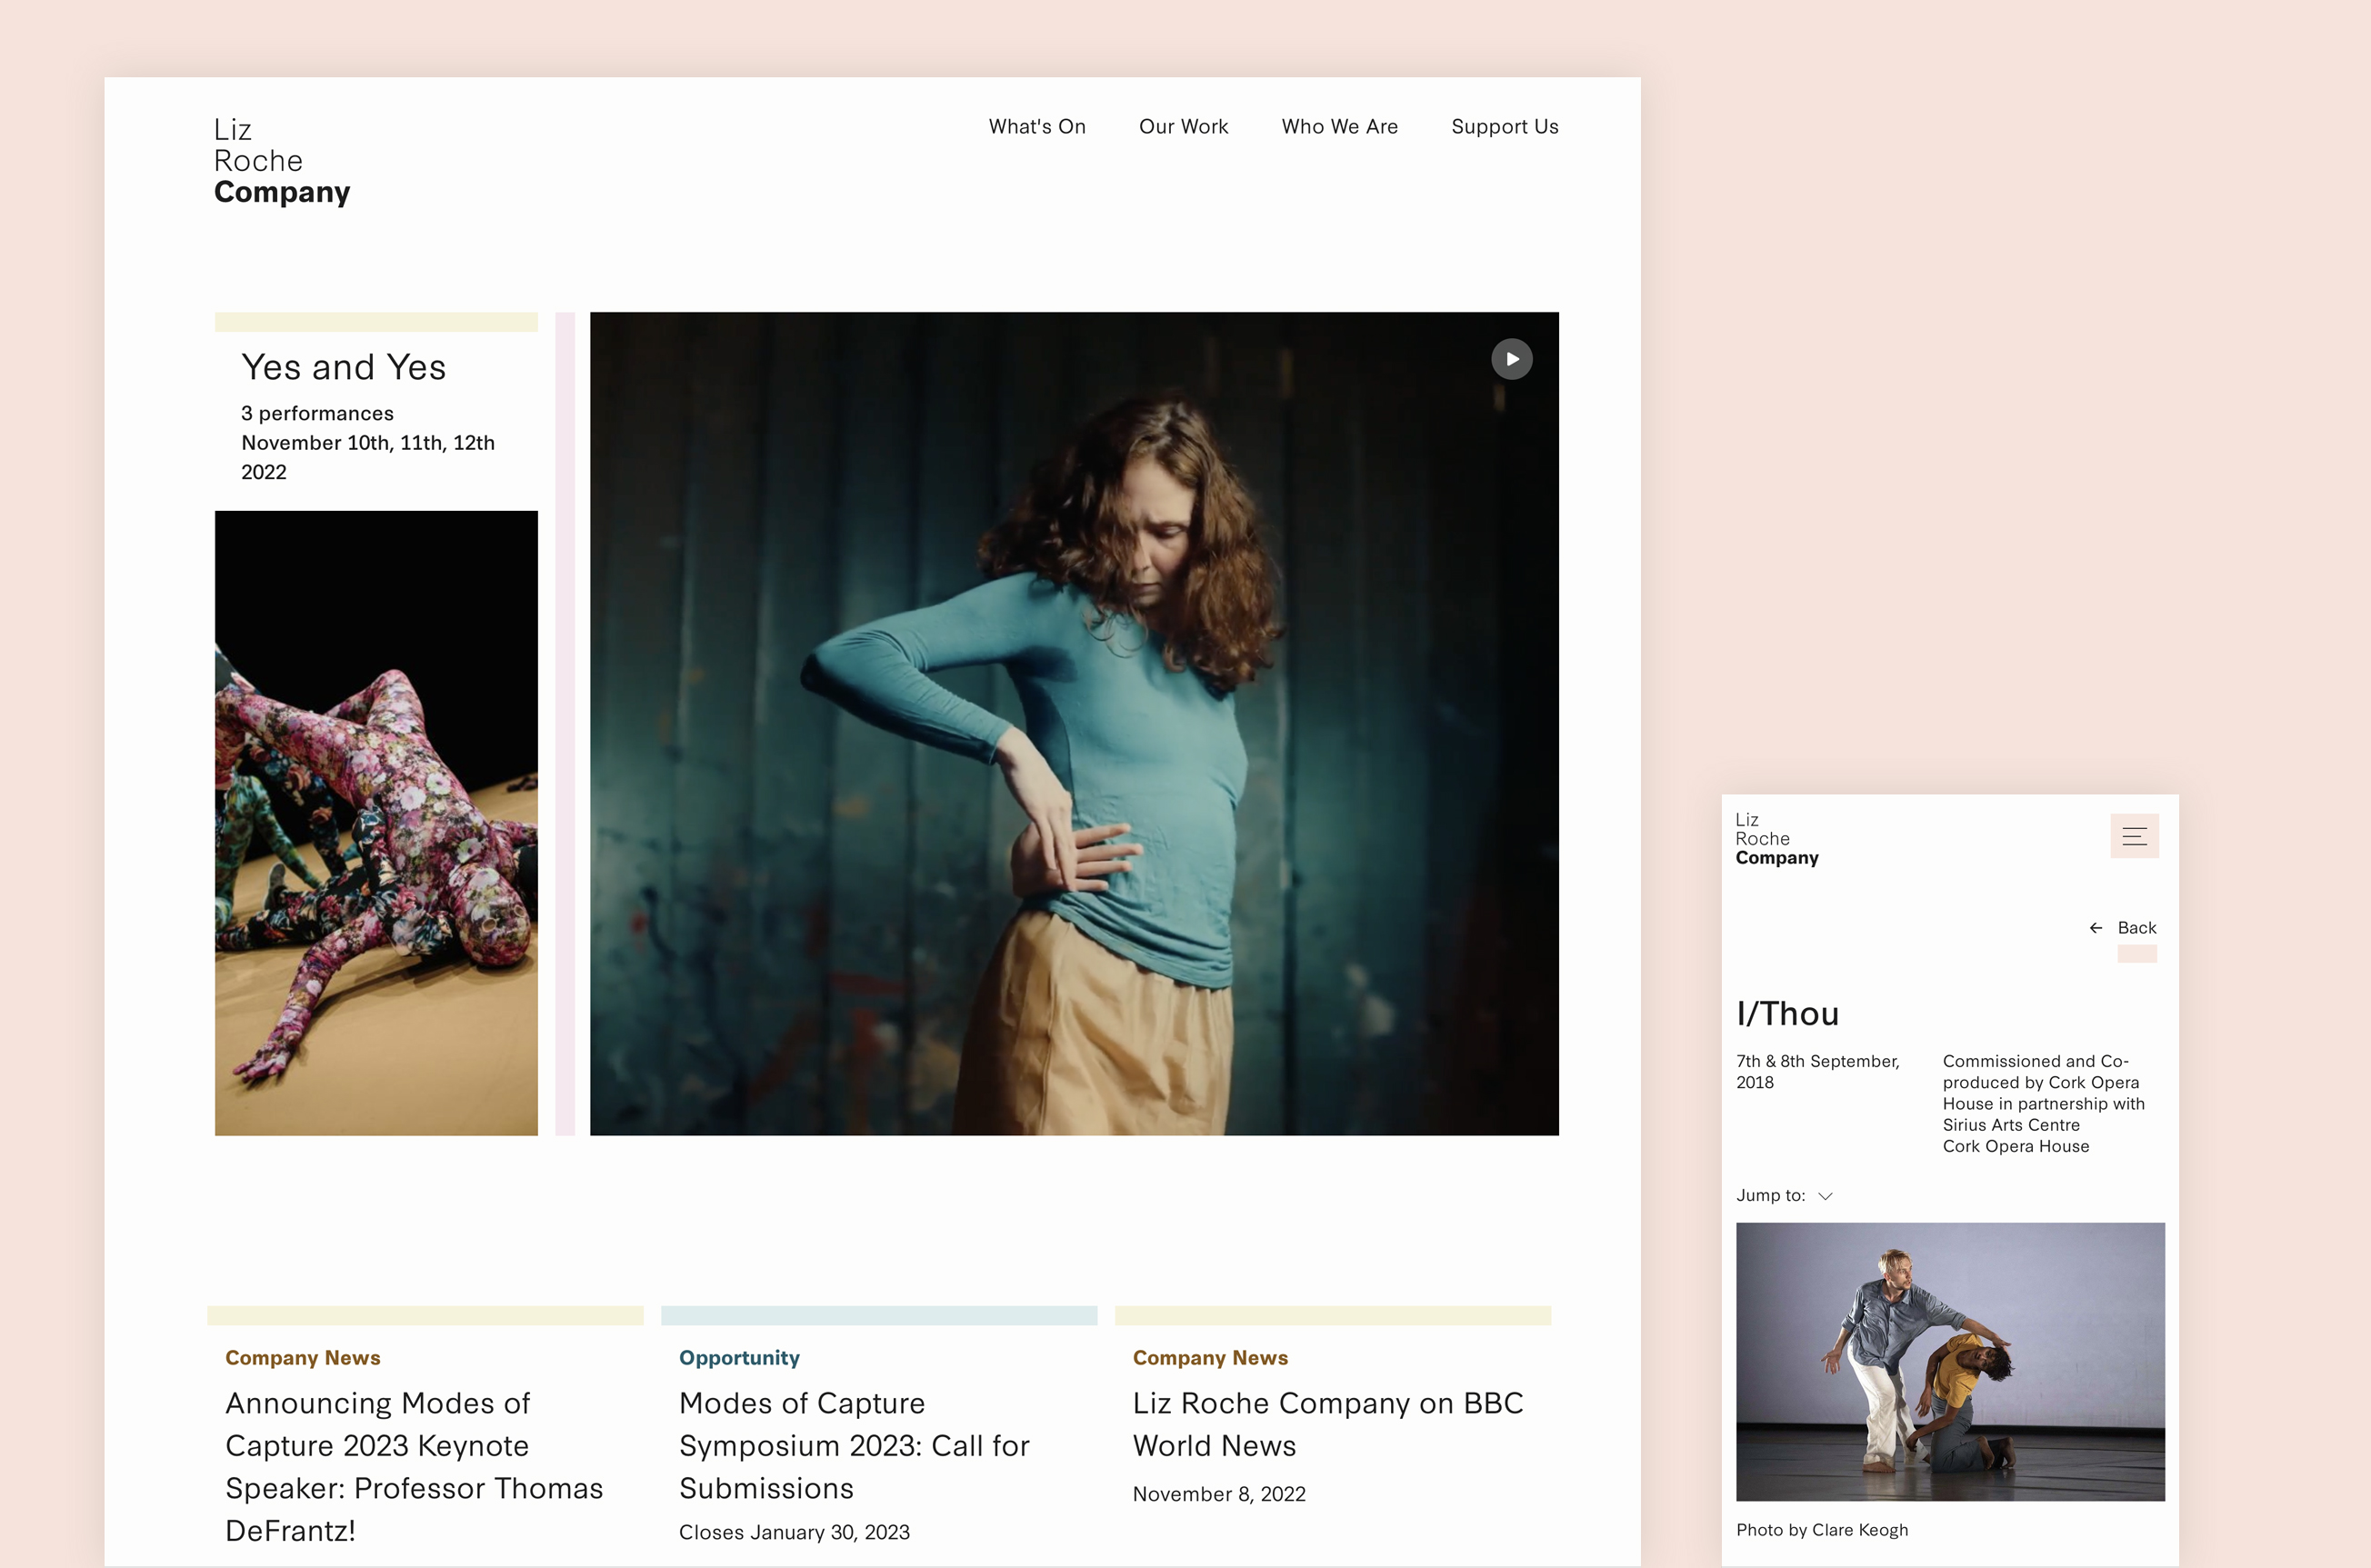Click the desktop Liz Roche Company logo
This screenshot has height=1568, width=2371.
[282, 161]
